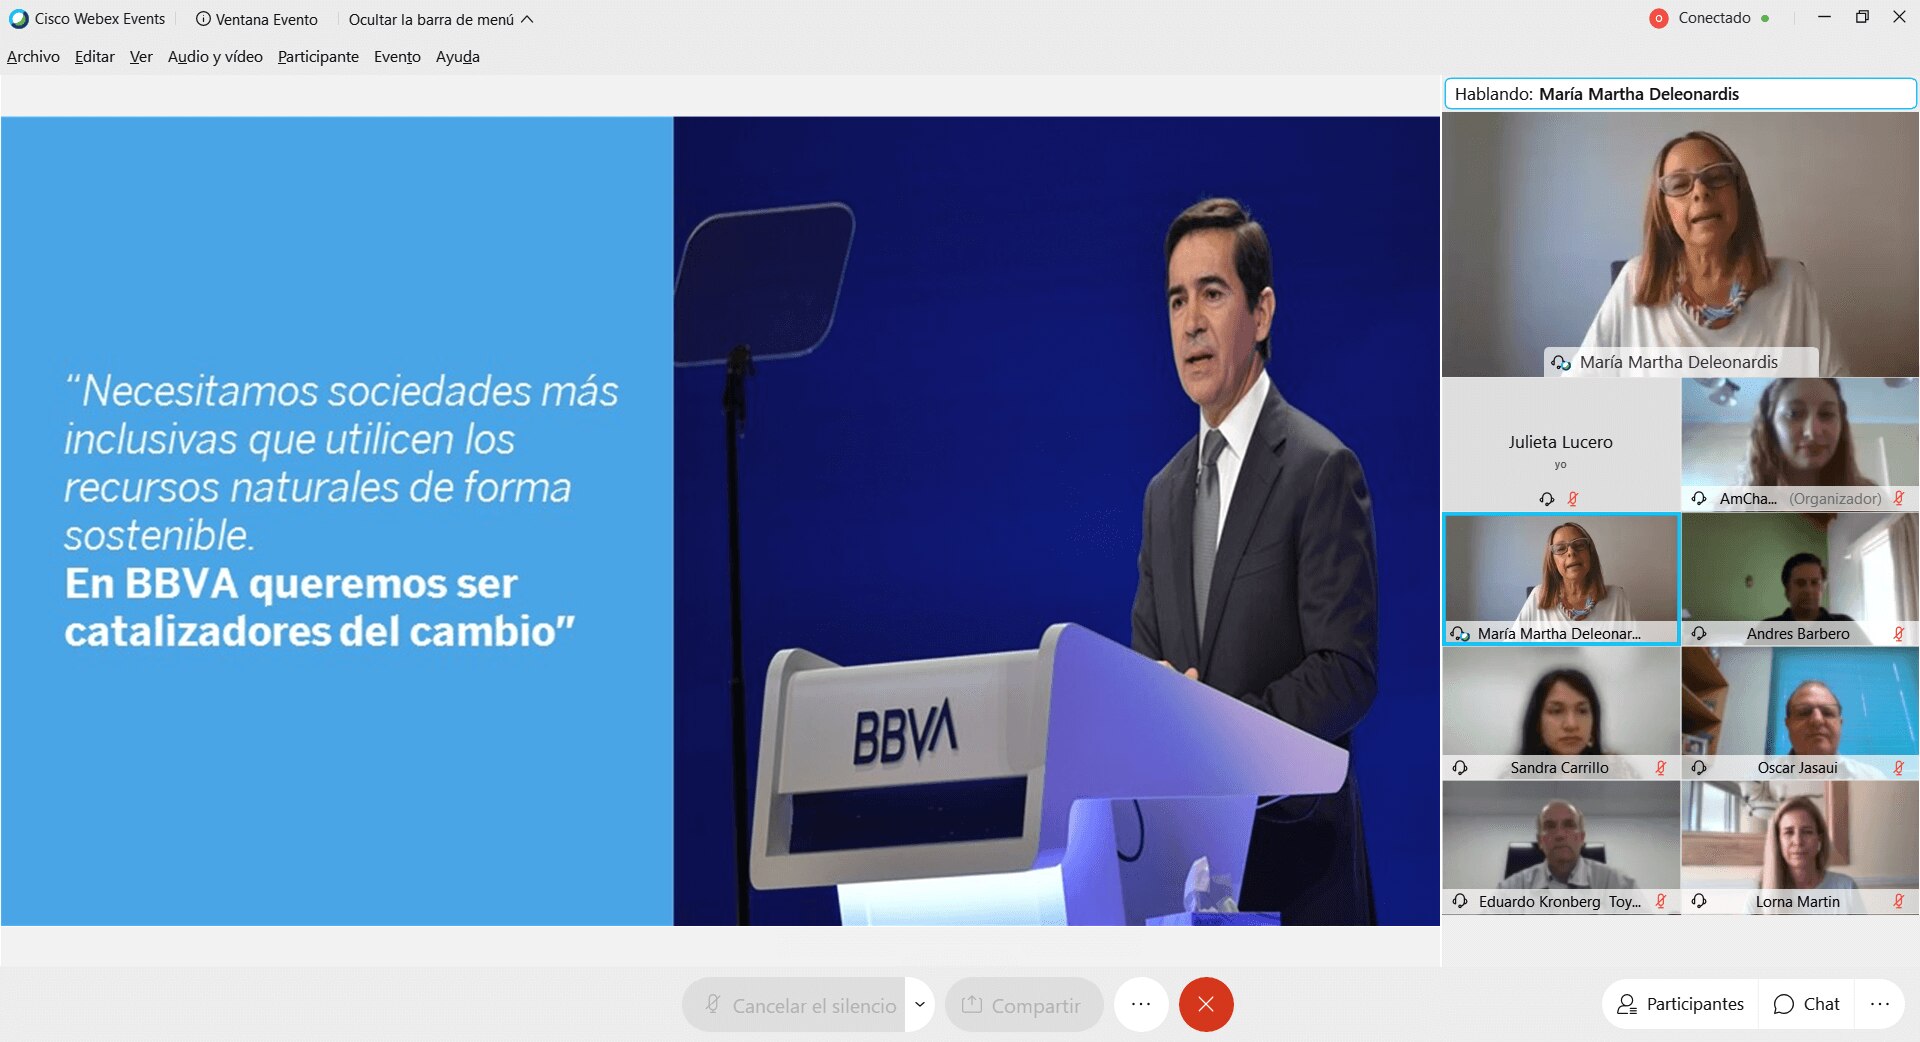The image size is (1920, 1042).
Task: Click the Sandra Carrillo name label
Action: coord(1559,768)
